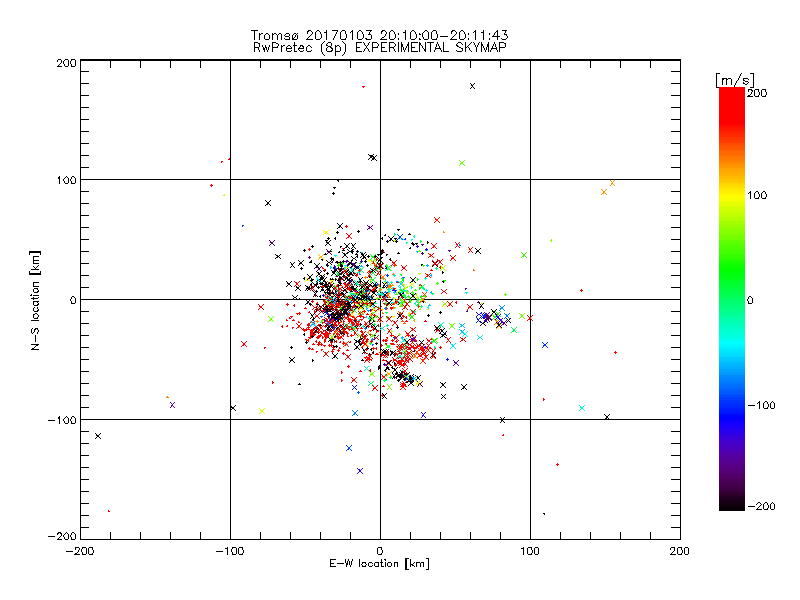Pick the black bottom section of the colorbar
This screenshot has height=600, width=800.
(x=732, y=500)
